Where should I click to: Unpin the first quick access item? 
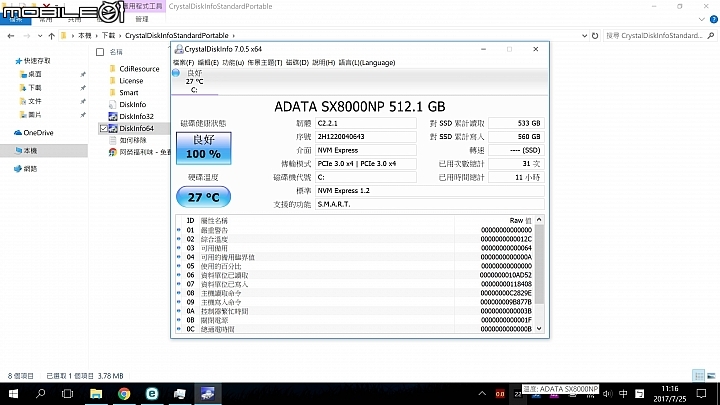(83, 74)
